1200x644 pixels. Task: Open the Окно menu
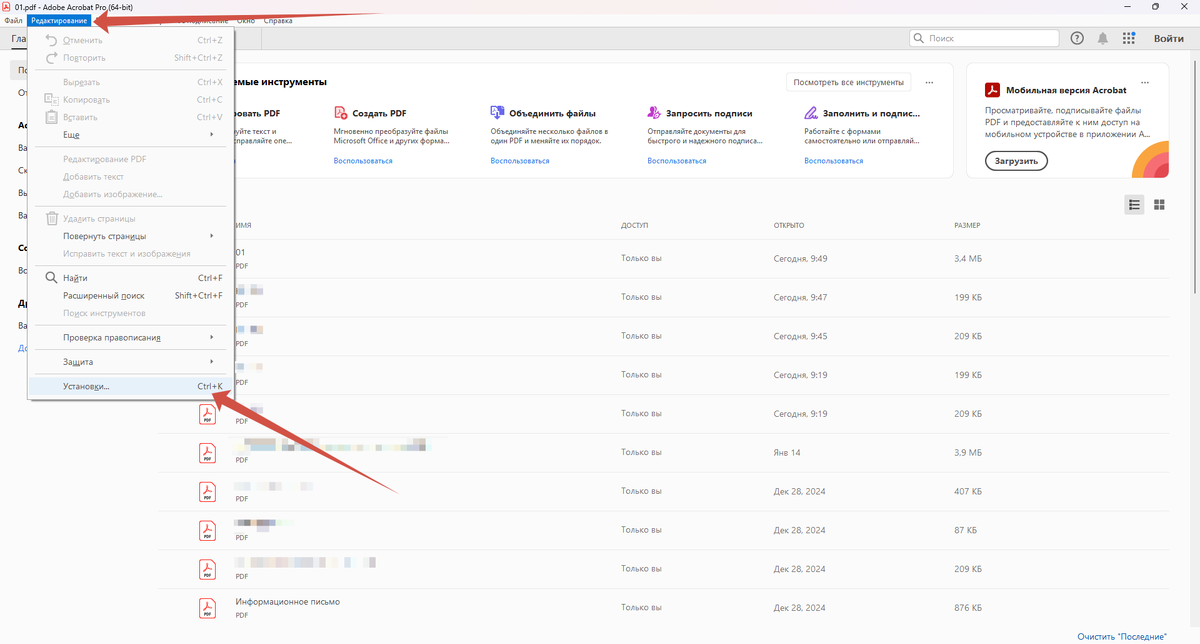point(245,20)
